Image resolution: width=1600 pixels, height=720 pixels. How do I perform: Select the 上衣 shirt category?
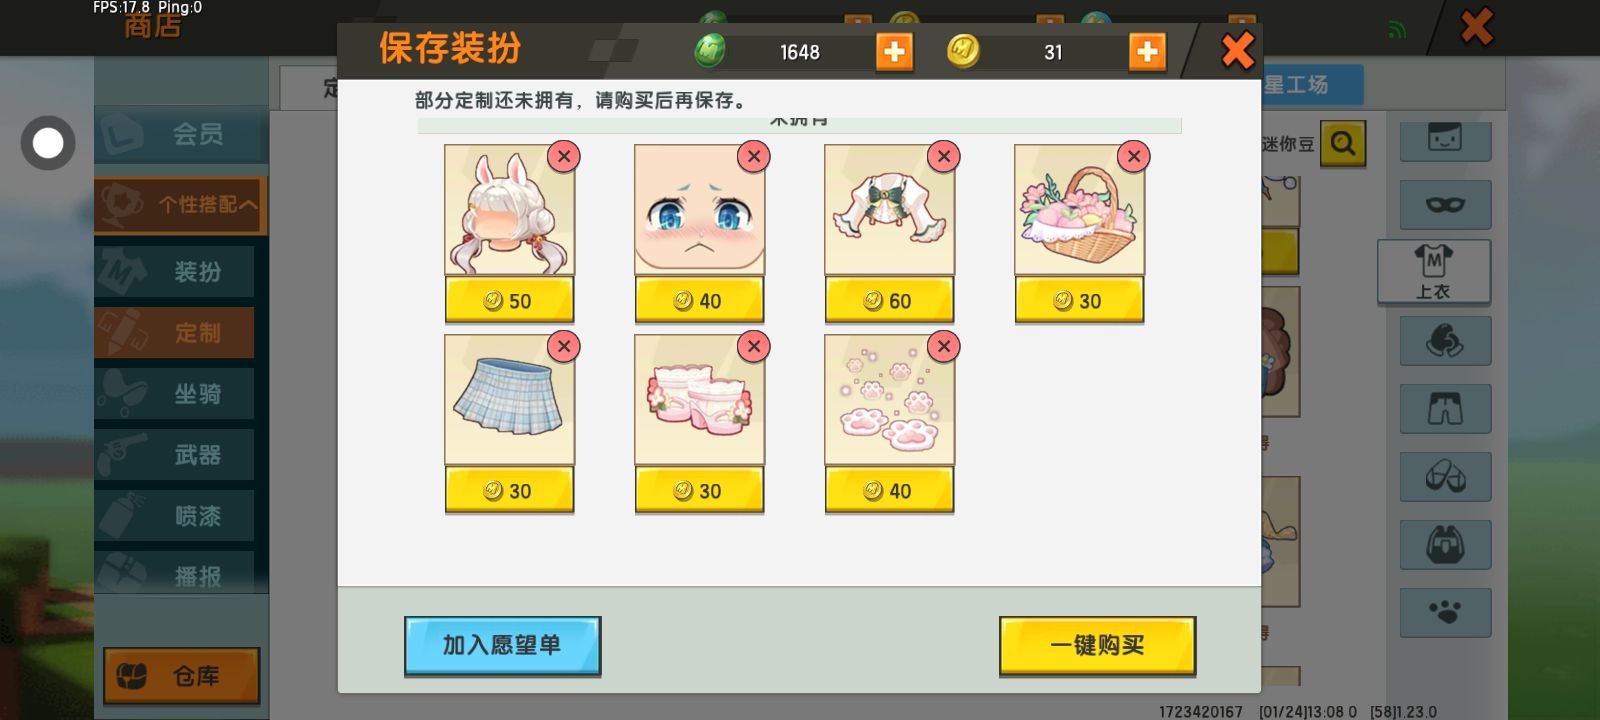pos(1434,272)
